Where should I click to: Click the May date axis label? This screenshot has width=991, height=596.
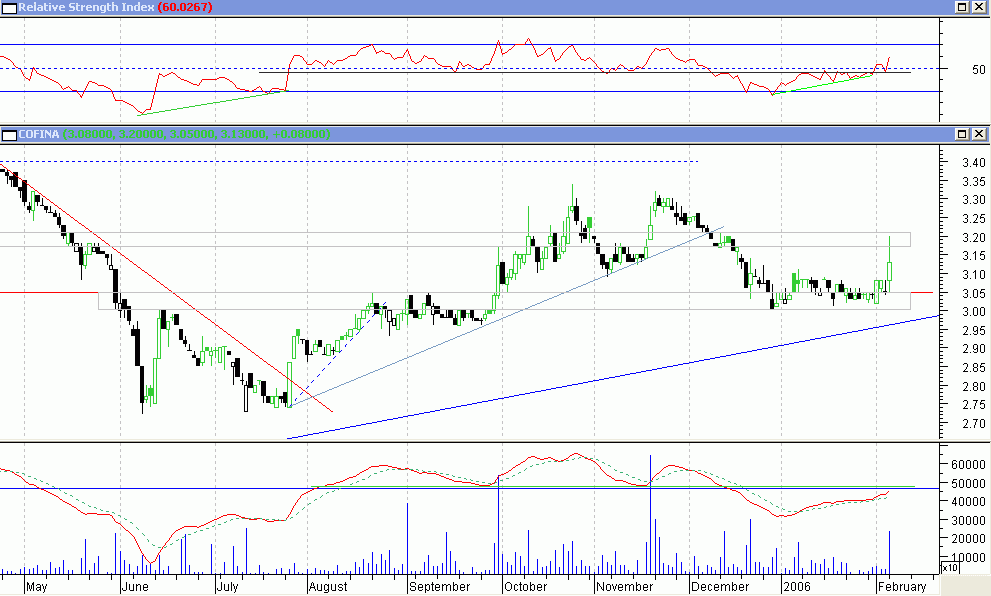tap(37, 587)
